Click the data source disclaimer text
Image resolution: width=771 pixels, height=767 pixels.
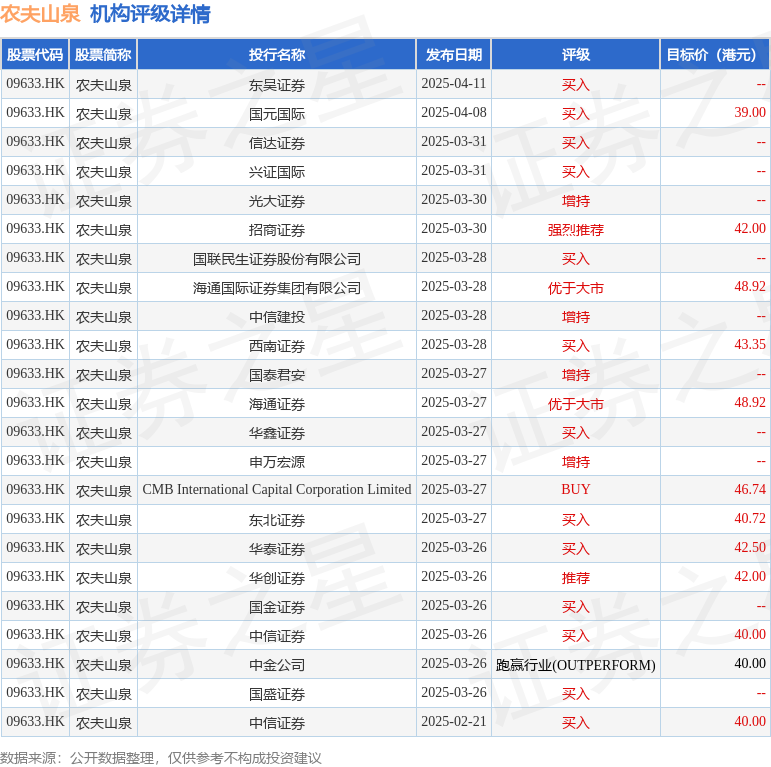pos(161,758)
